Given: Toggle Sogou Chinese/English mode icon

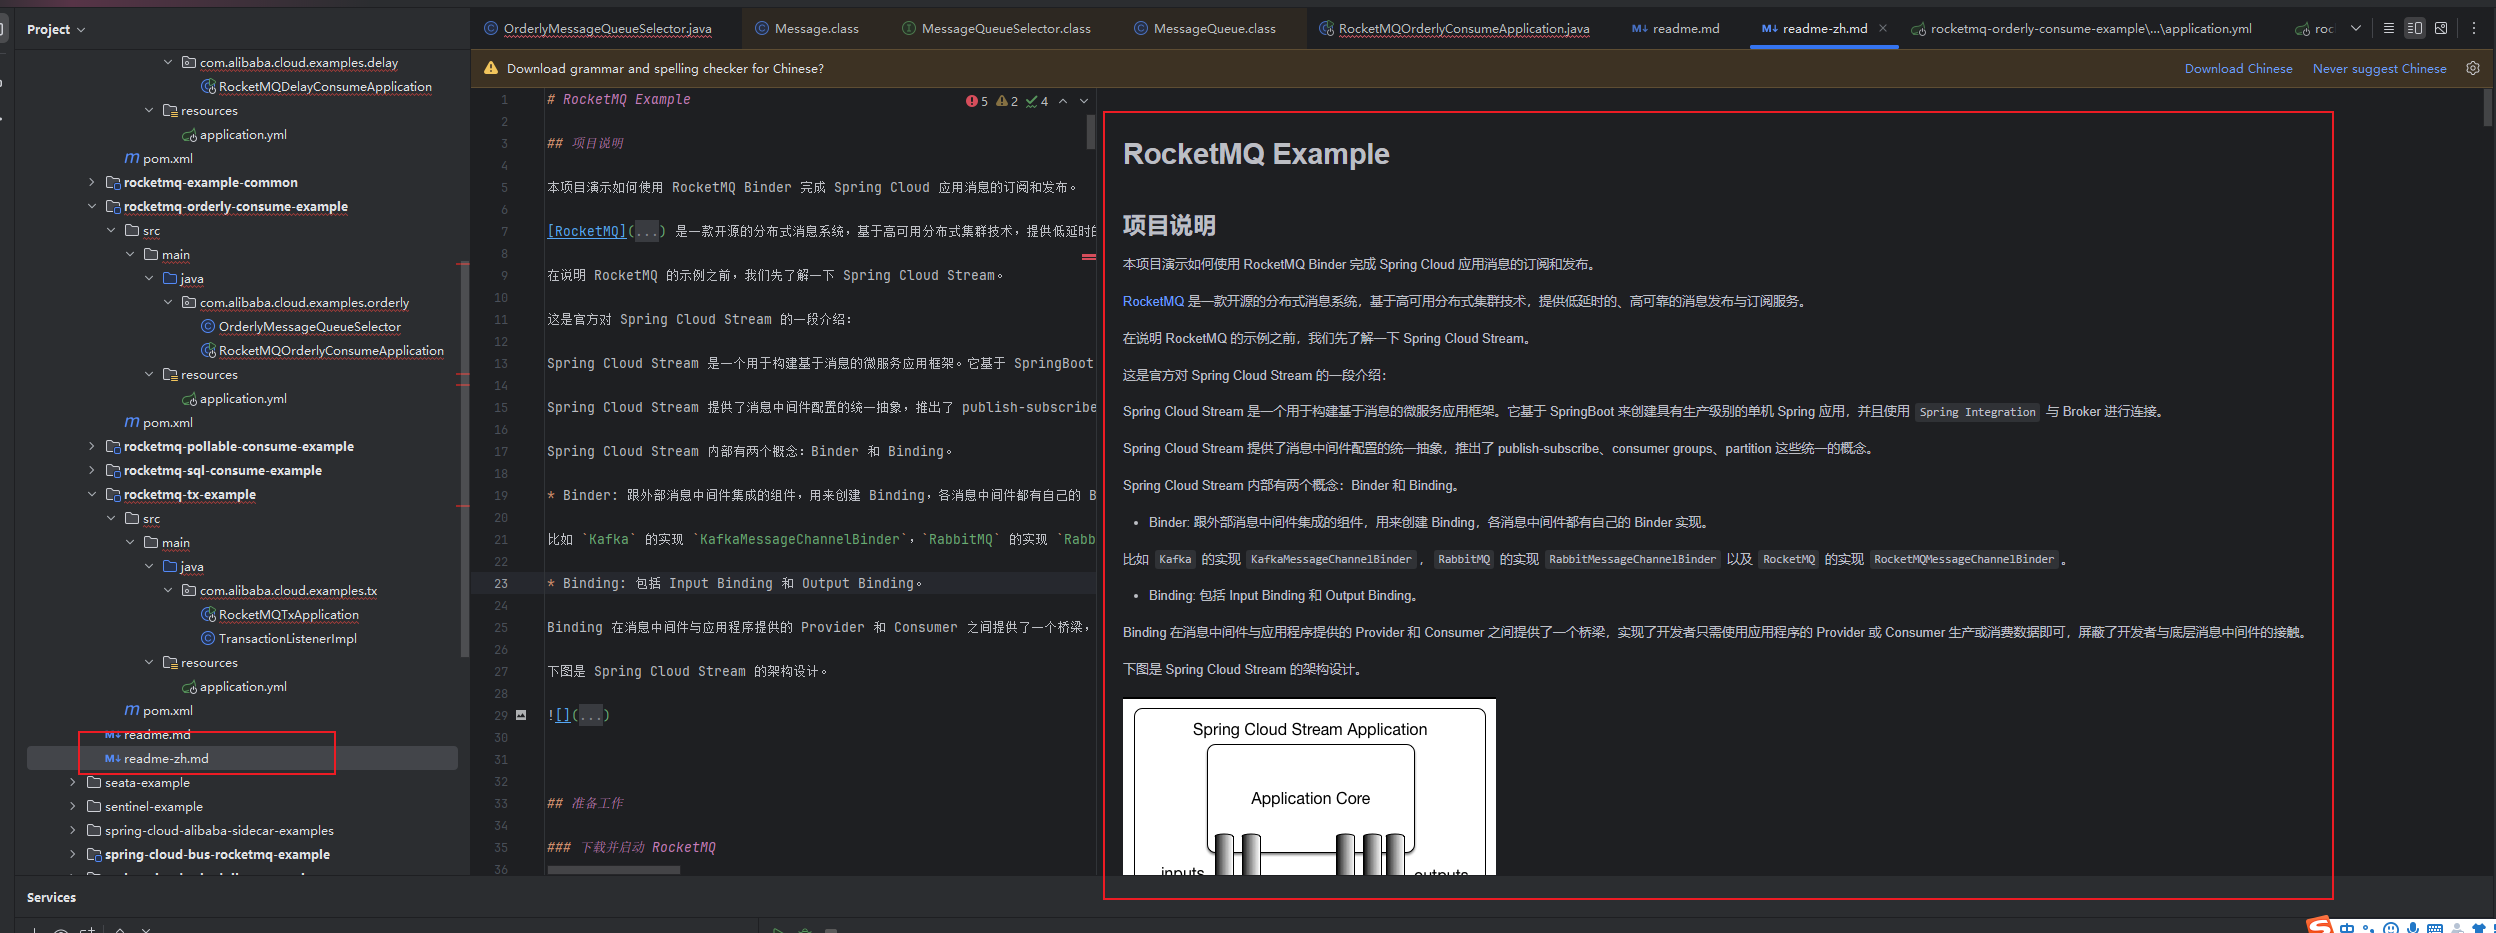Looking at the screenshot, I should point(2347,928).
